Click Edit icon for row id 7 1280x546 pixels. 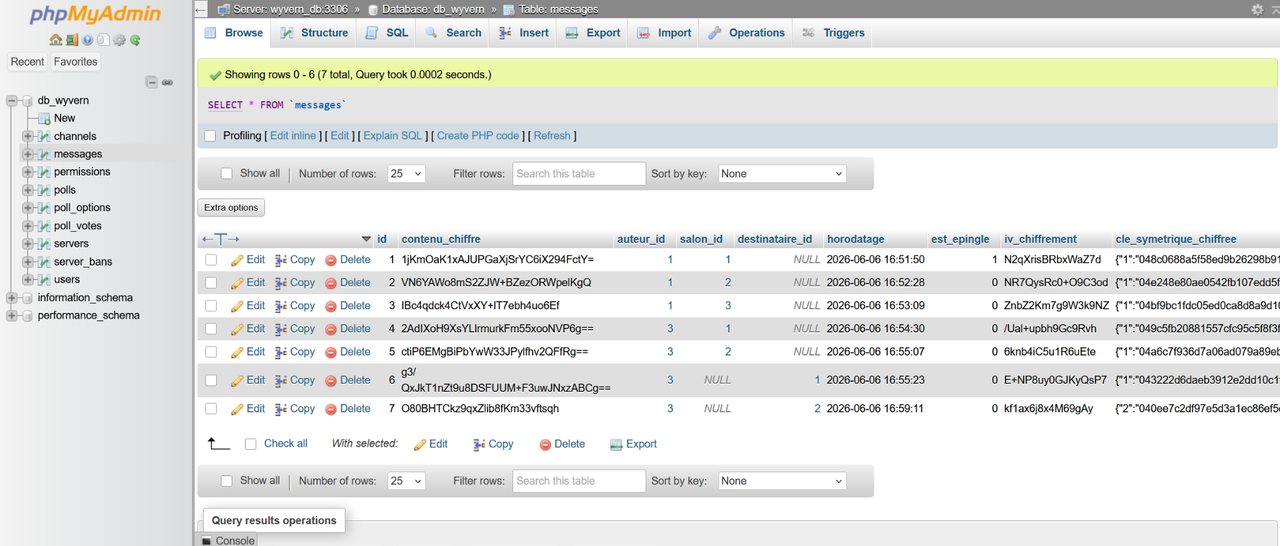(x=237, y=409)
